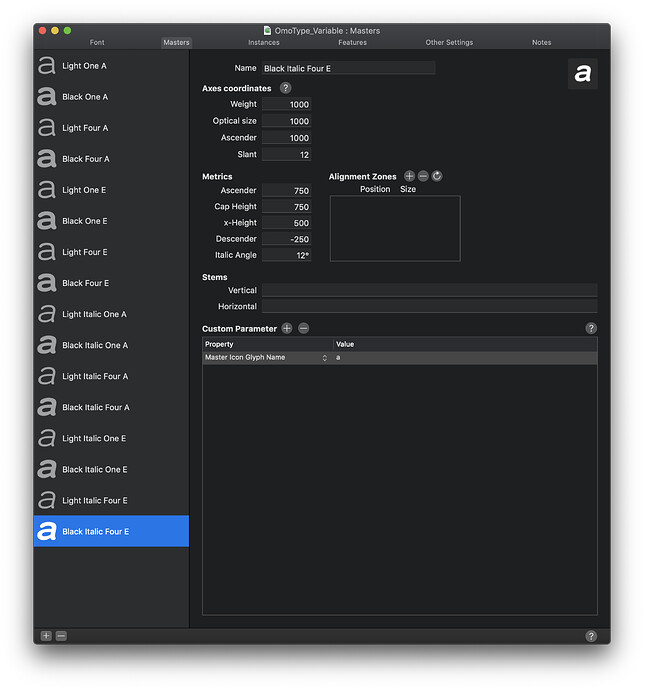Switch to the Masters tab
Image resolution: width=645 pixels, height=690 pixels.
(176, 42)
